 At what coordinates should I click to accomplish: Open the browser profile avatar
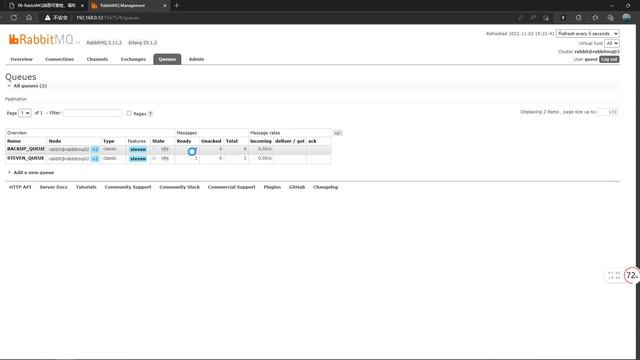[627, 18]
